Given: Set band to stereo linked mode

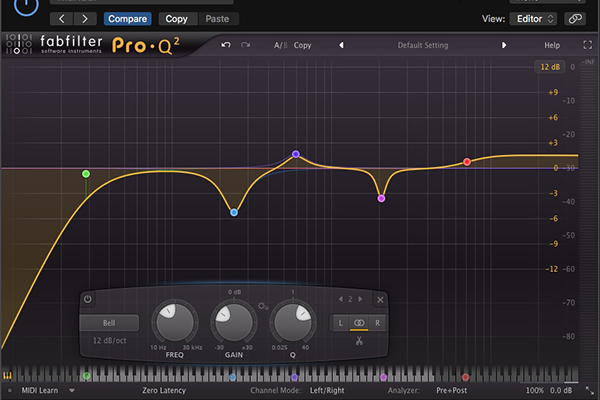Looking at the screenshot, I should tap(359, 323).
